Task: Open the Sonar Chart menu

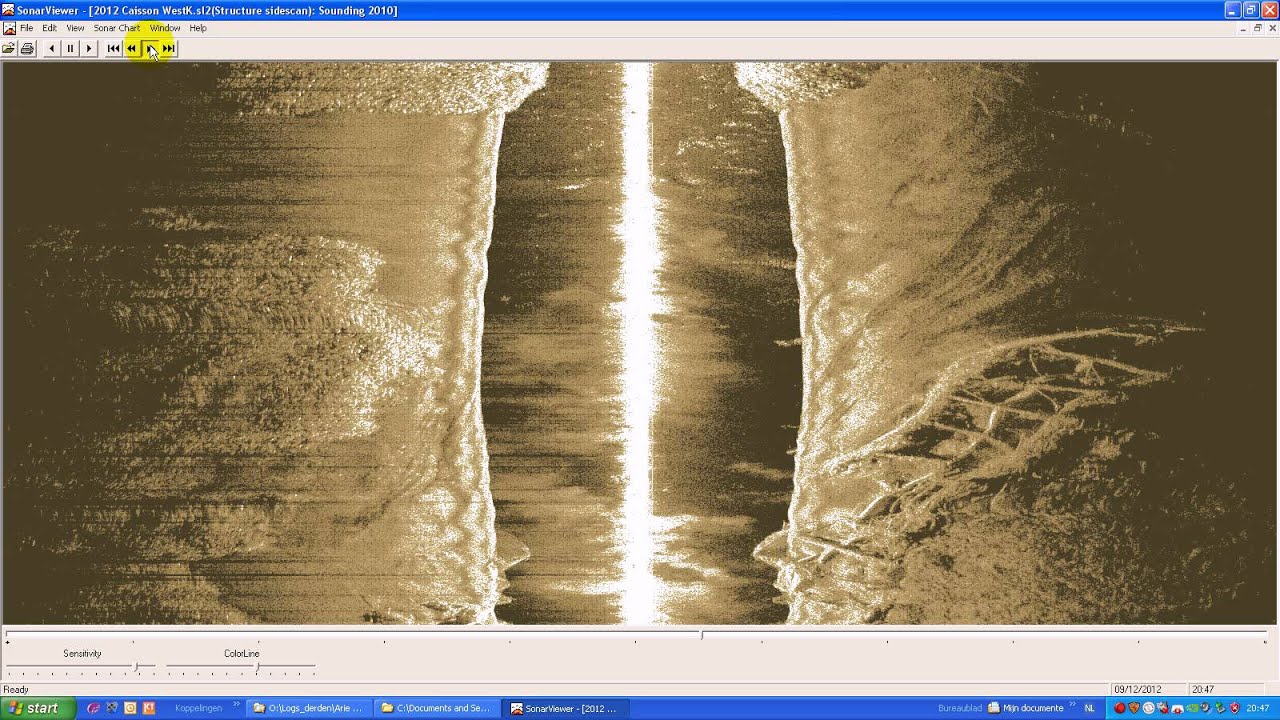Action: pyautogui.click(x=117, y=28)
